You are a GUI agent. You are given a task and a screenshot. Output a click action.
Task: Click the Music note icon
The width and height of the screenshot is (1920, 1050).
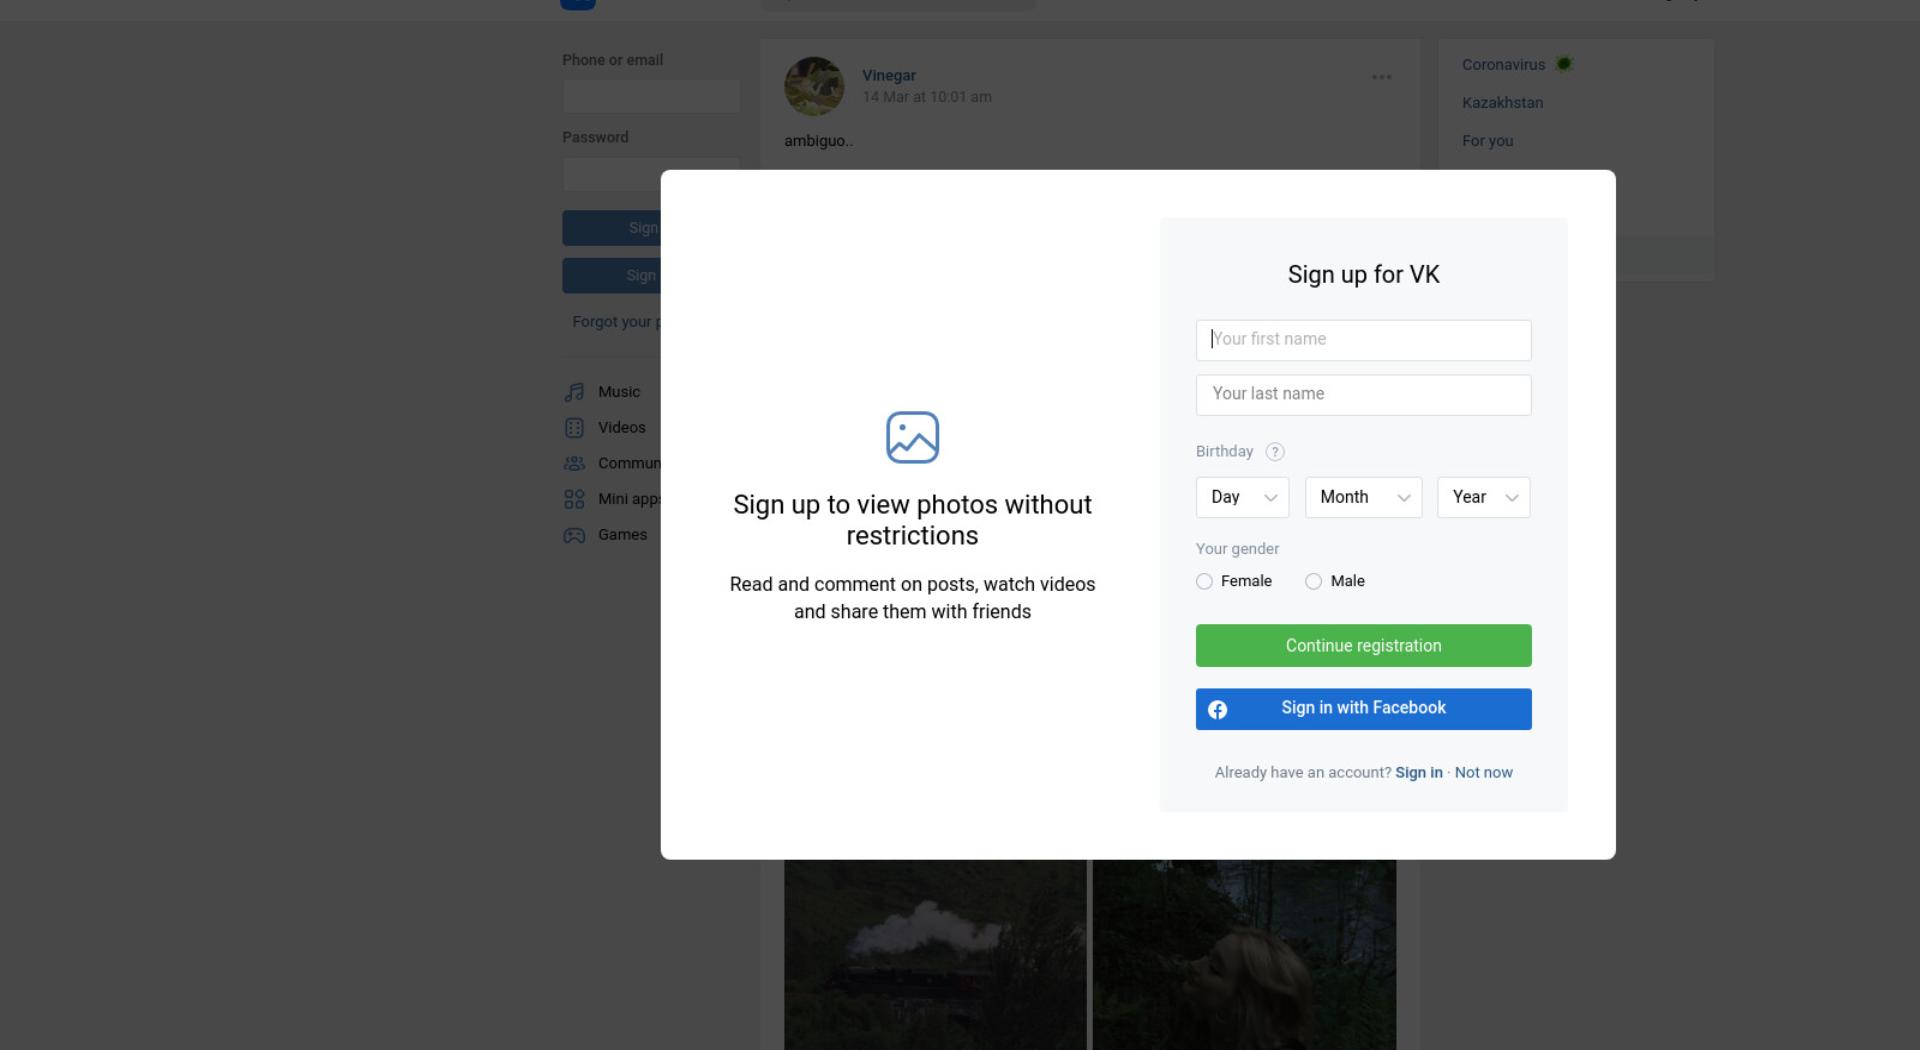tap(574, 392)
